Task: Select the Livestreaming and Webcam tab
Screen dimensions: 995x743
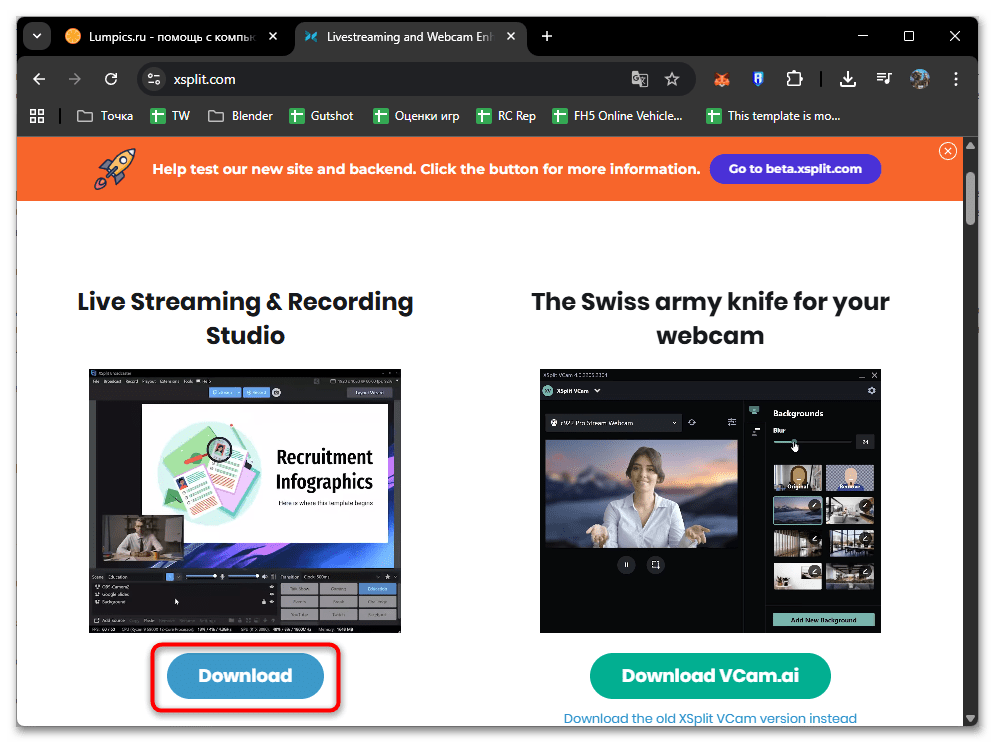Action: coord(410,37)
